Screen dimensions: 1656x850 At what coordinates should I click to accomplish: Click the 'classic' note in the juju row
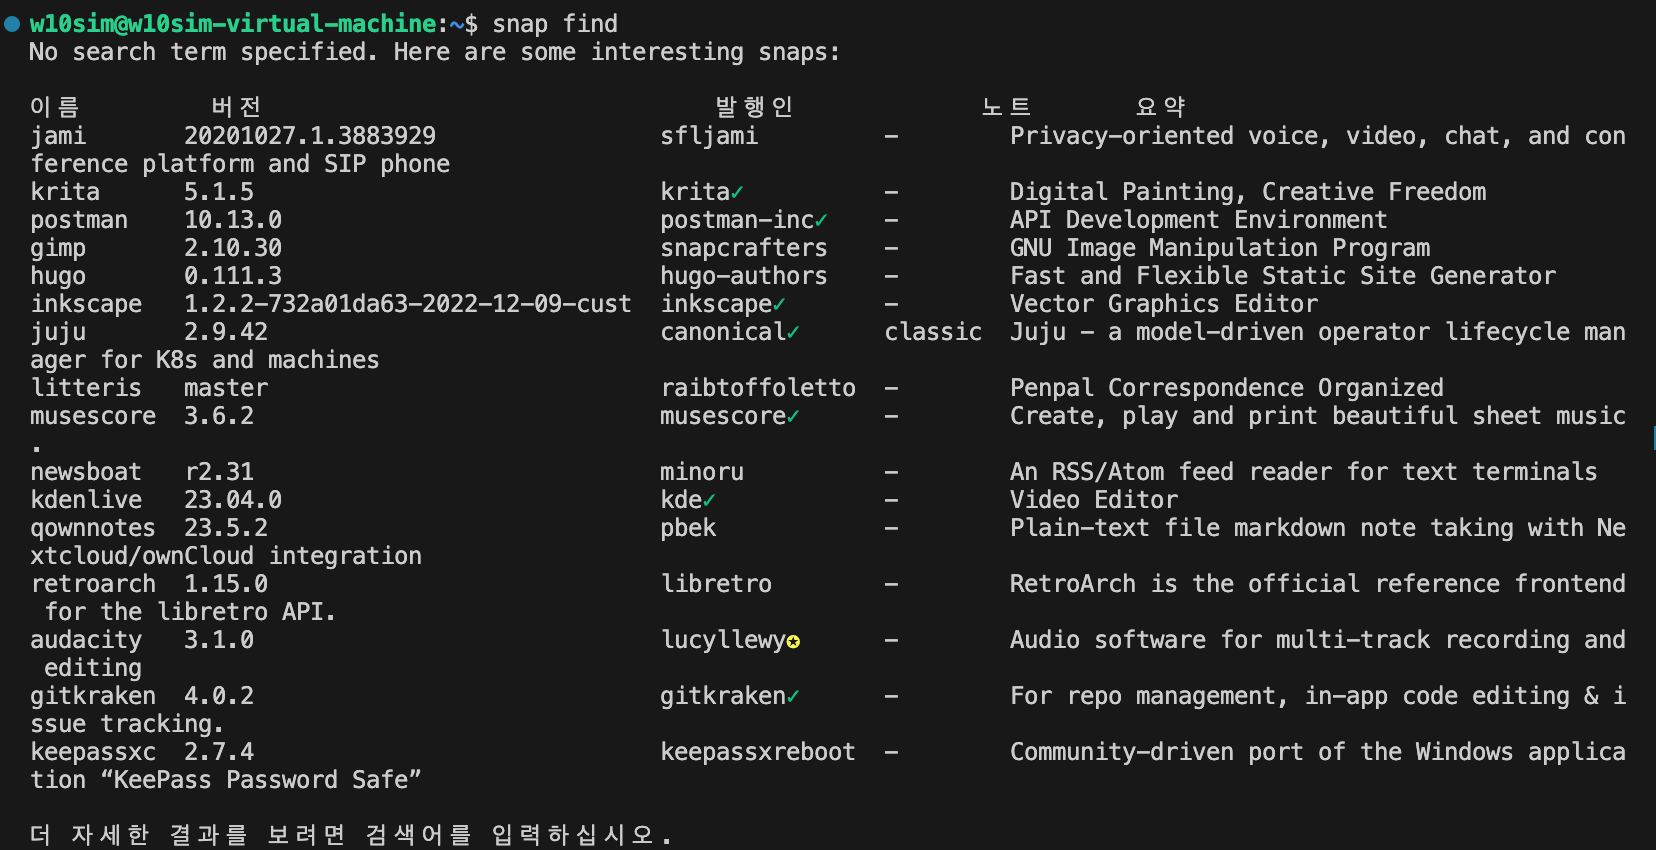[x=933, y=332]
